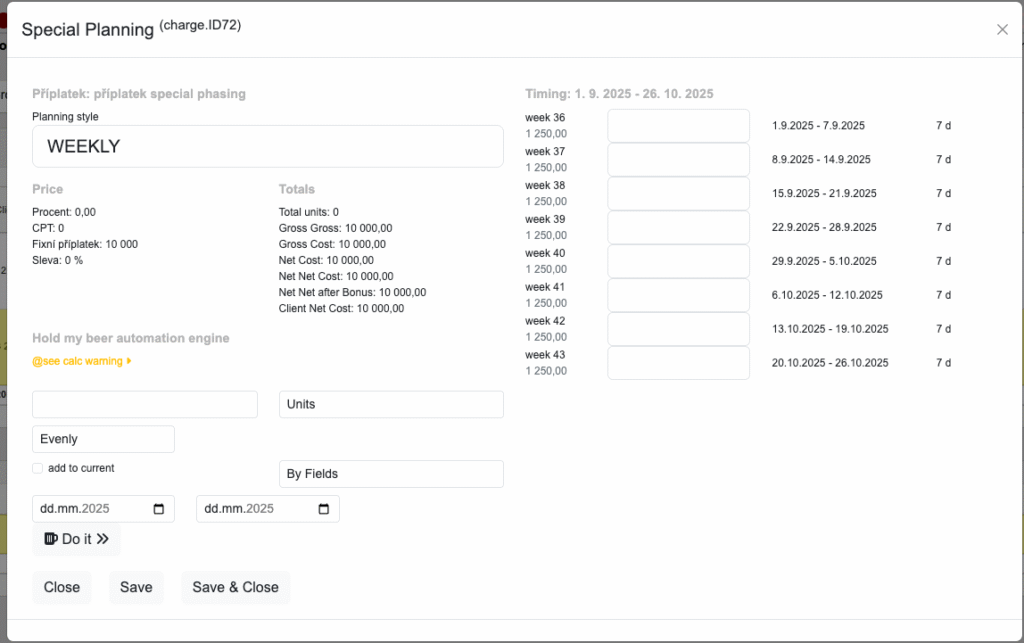Image resolution: width=1024 pixels, height=643 pixels.
Task: Open calendar picker on second date field
Action: [323, 509]
